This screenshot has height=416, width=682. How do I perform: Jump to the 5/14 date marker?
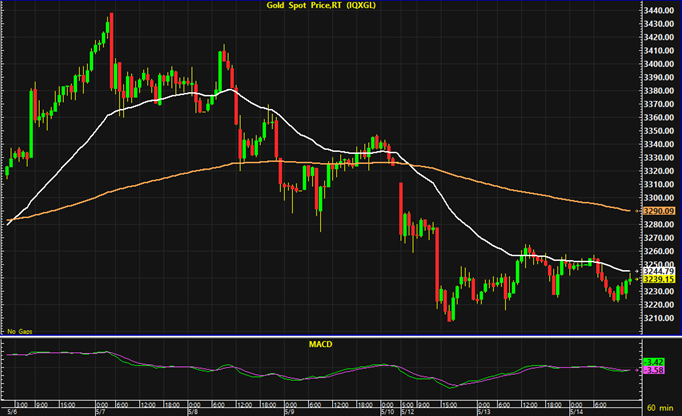point(576,412)
